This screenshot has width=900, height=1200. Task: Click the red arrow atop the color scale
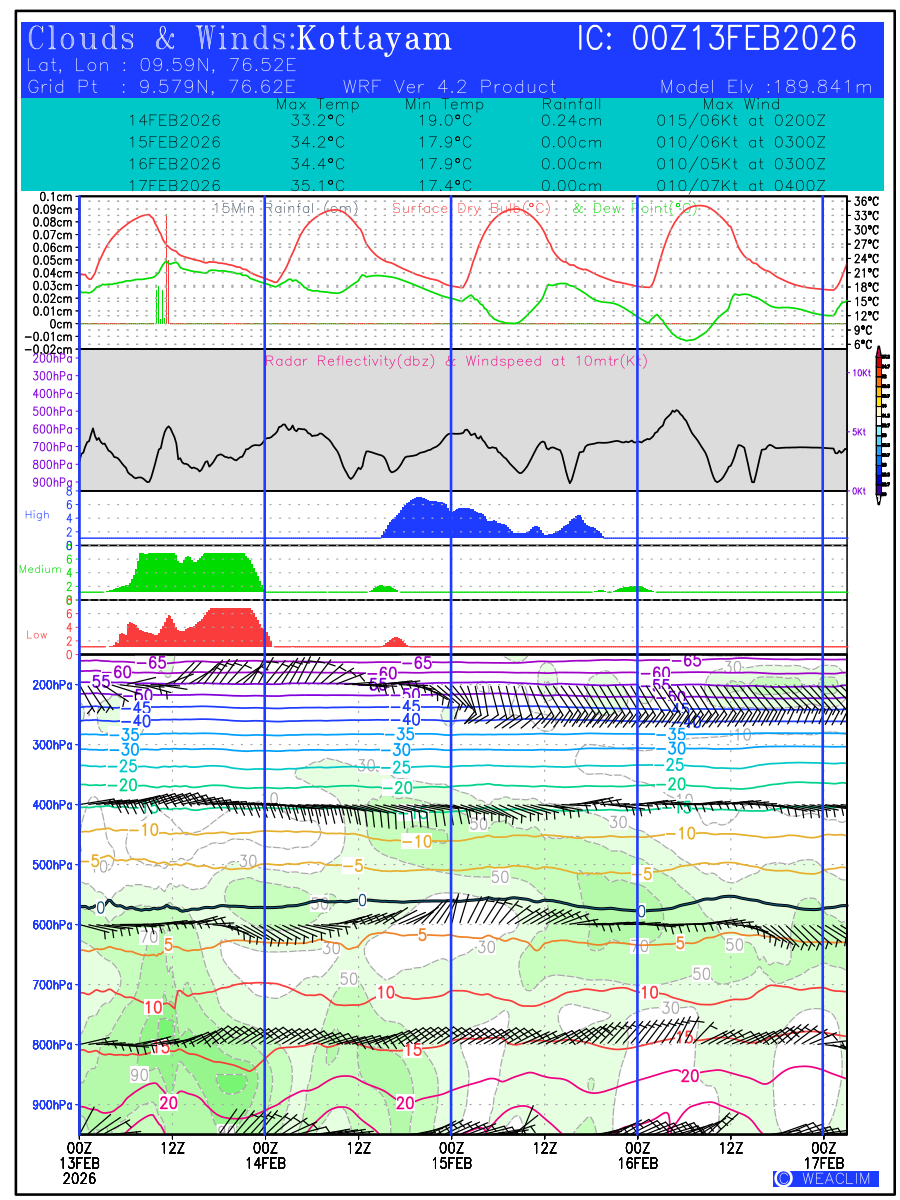[x=879, y=352]
